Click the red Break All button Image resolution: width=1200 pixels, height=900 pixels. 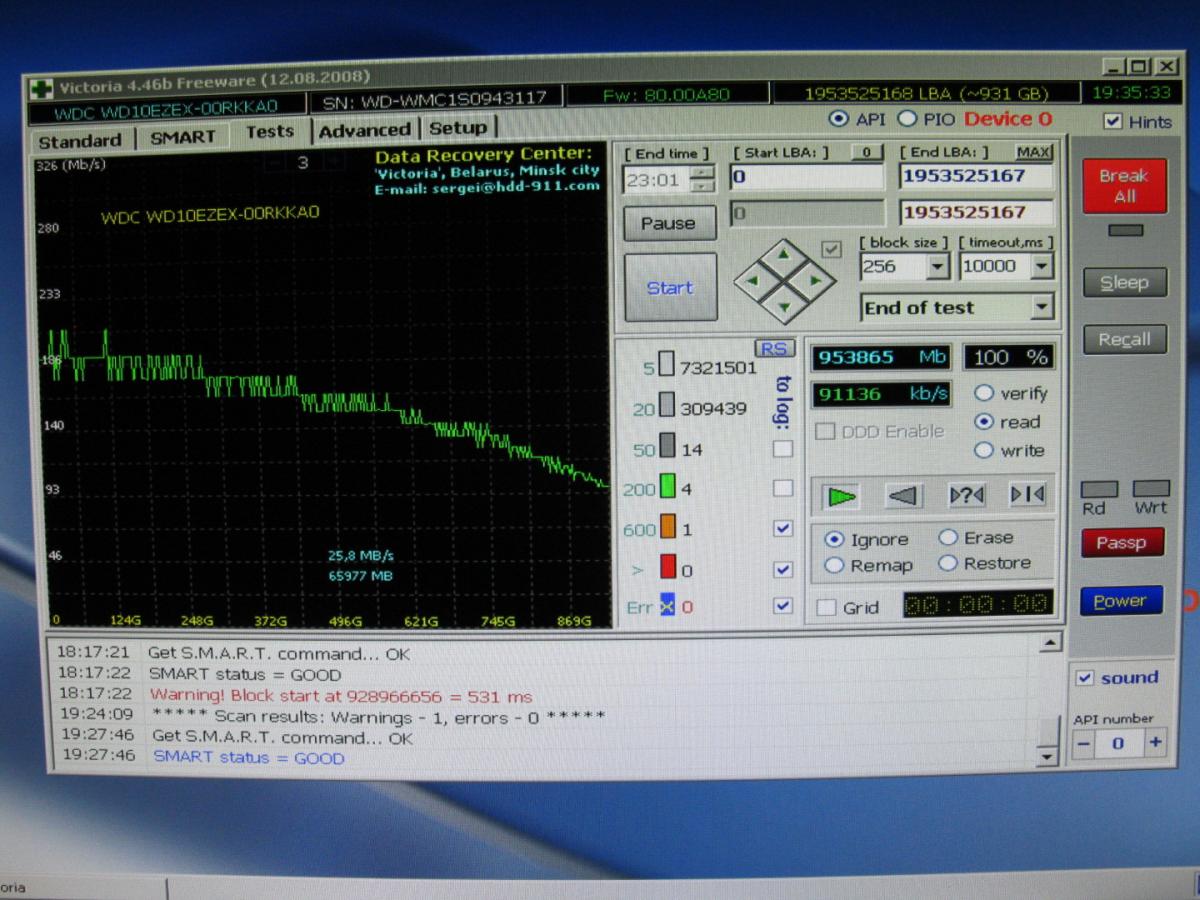(1124, 186)
